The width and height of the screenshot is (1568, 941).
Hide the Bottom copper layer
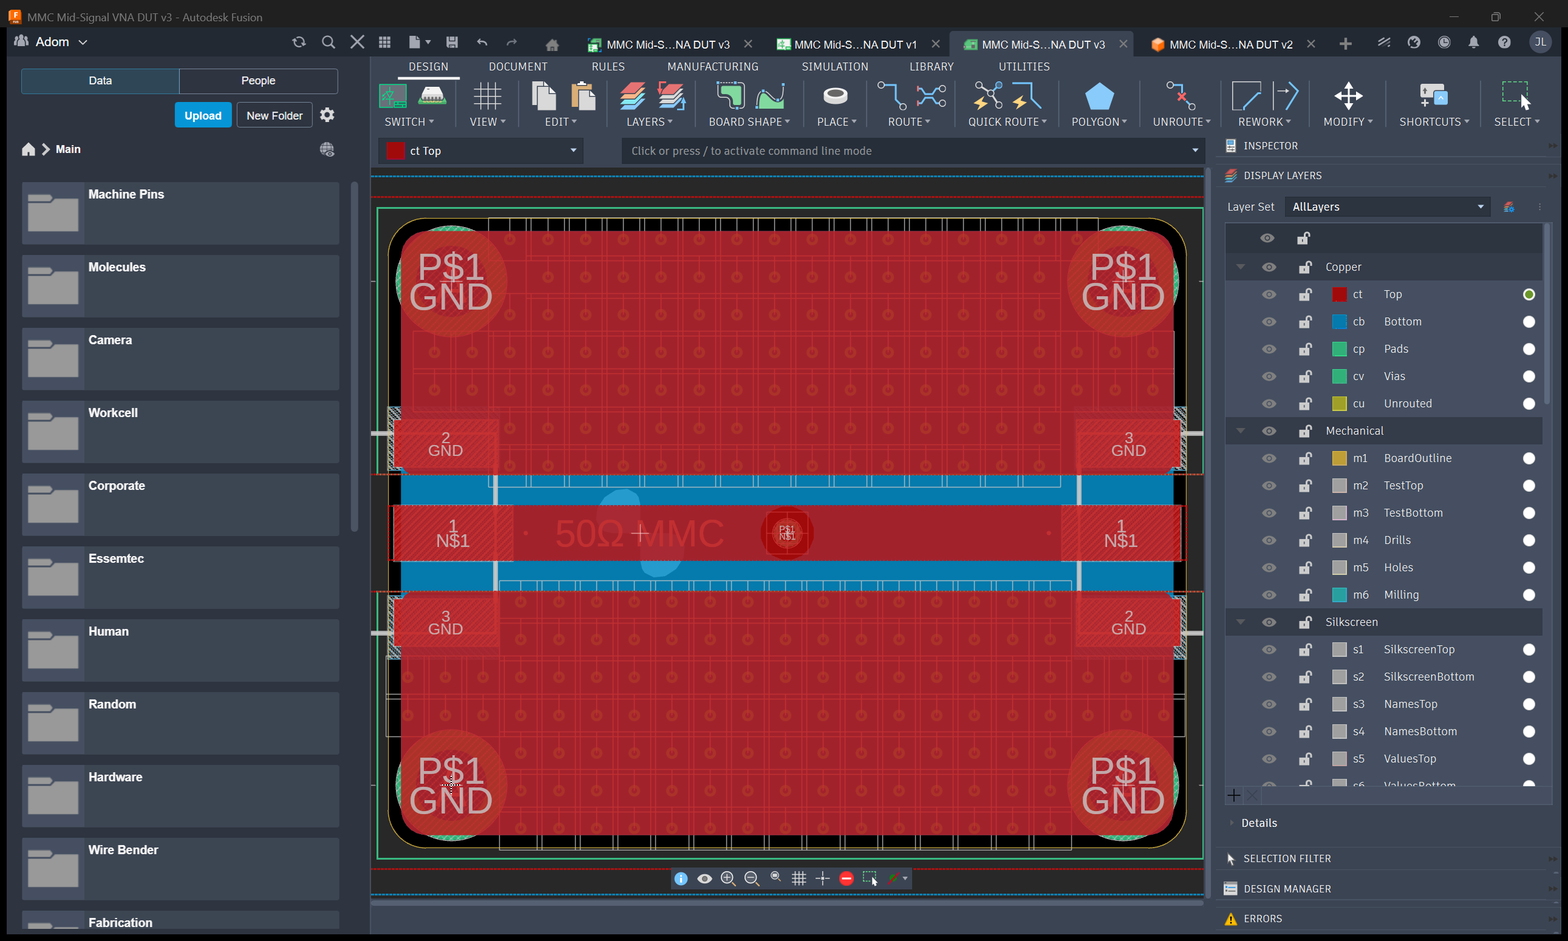(x=1268, y=322)
